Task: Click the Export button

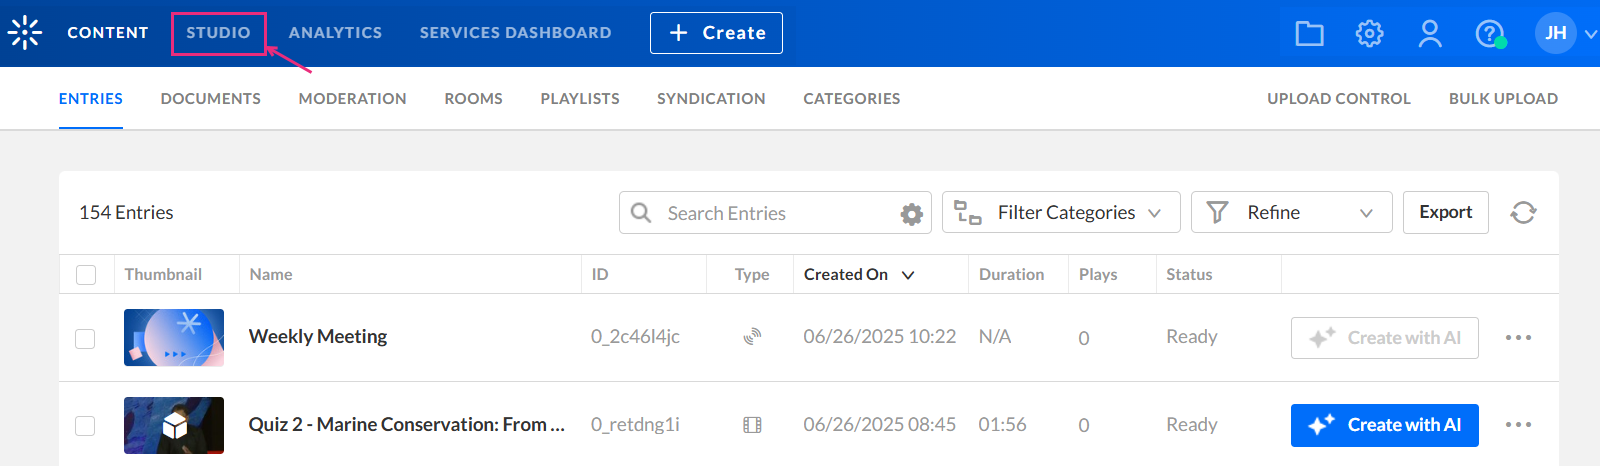Action: point(1445,213)
